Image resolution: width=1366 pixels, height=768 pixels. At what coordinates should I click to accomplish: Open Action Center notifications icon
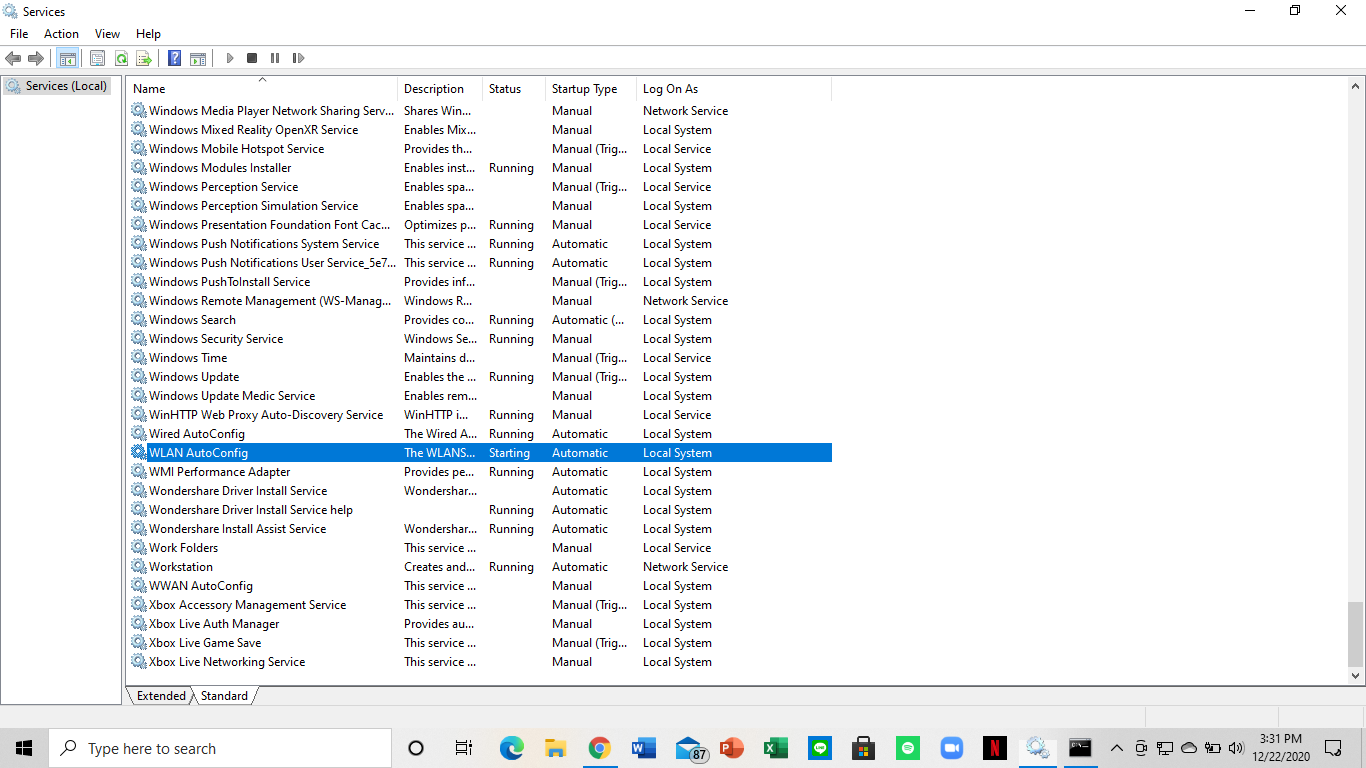pos(1333,748)
